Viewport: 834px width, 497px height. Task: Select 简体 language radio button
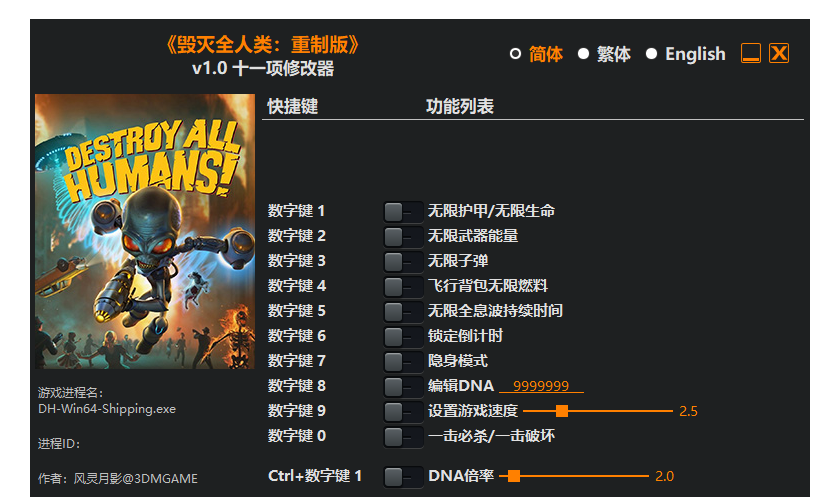pos(515,54)
